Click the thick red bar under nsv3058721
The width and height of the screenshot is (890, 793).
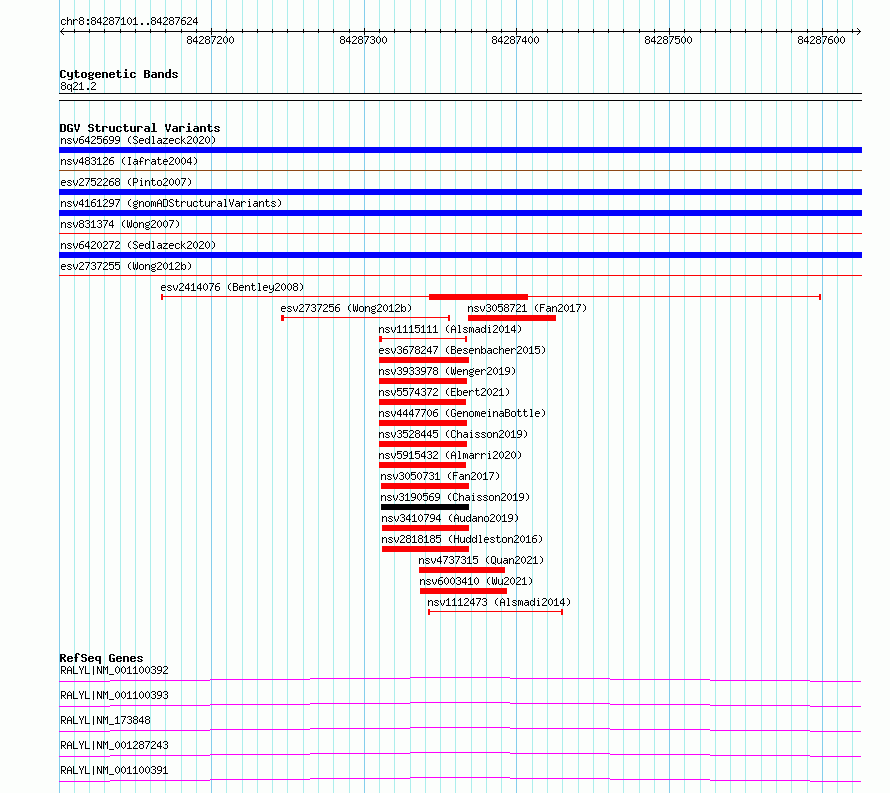(x=511, y=318)
